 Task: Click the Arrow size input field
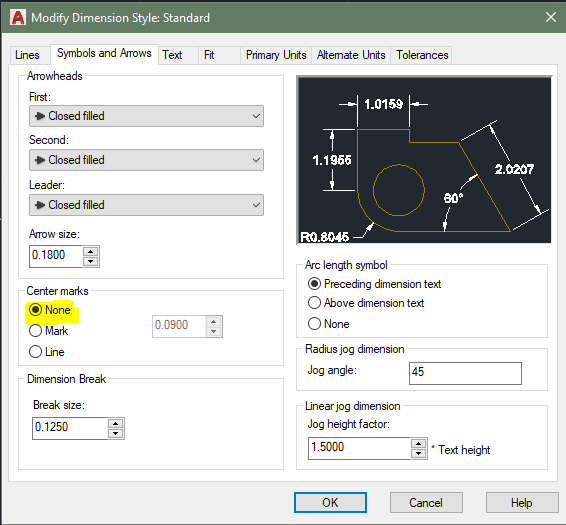[56, 256]
